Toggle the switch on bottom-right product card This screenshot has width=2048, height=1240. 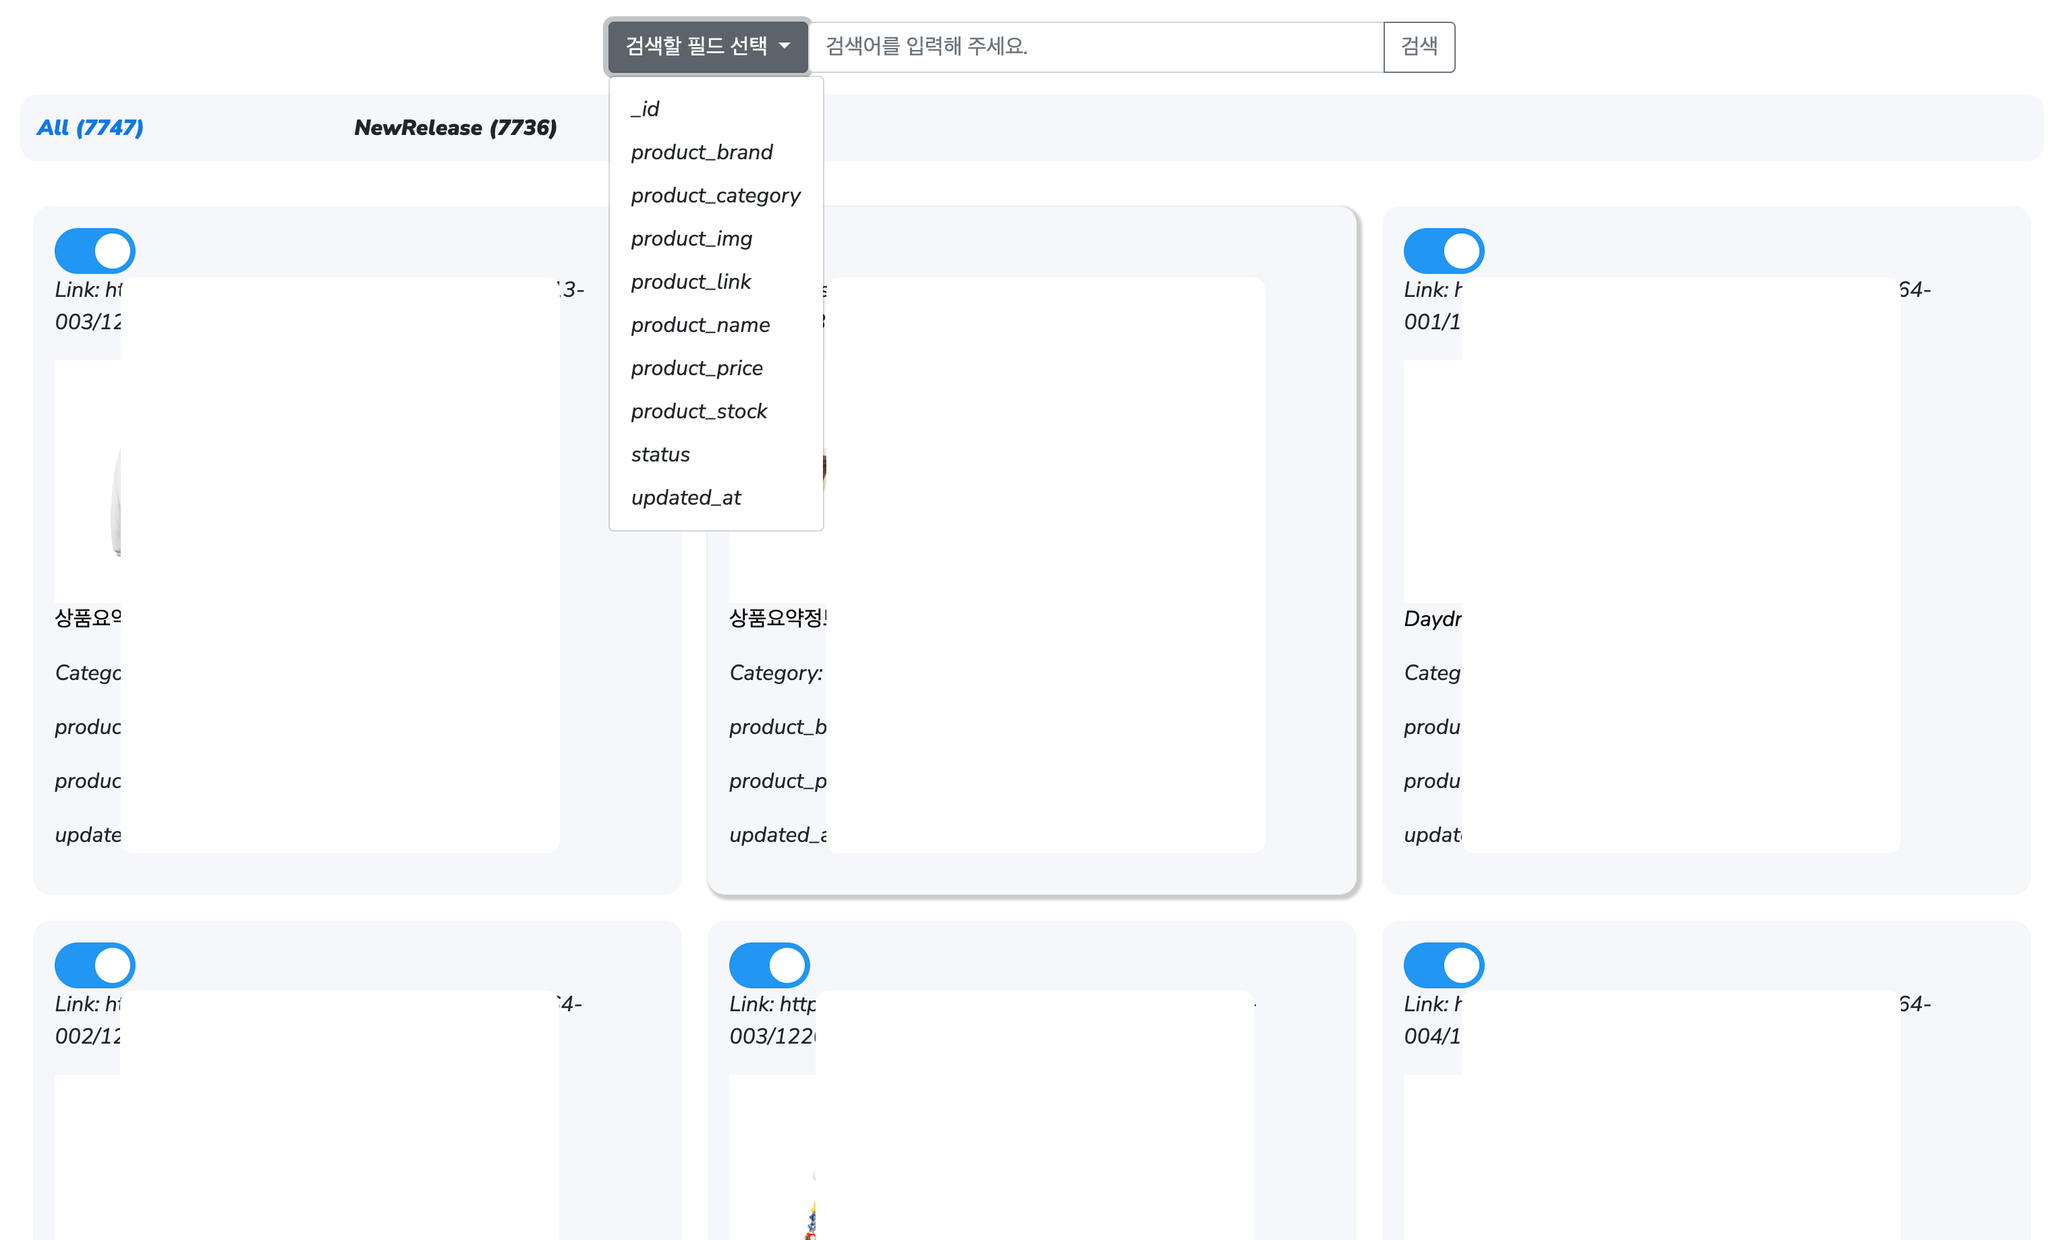click(x=1443, y=965)
